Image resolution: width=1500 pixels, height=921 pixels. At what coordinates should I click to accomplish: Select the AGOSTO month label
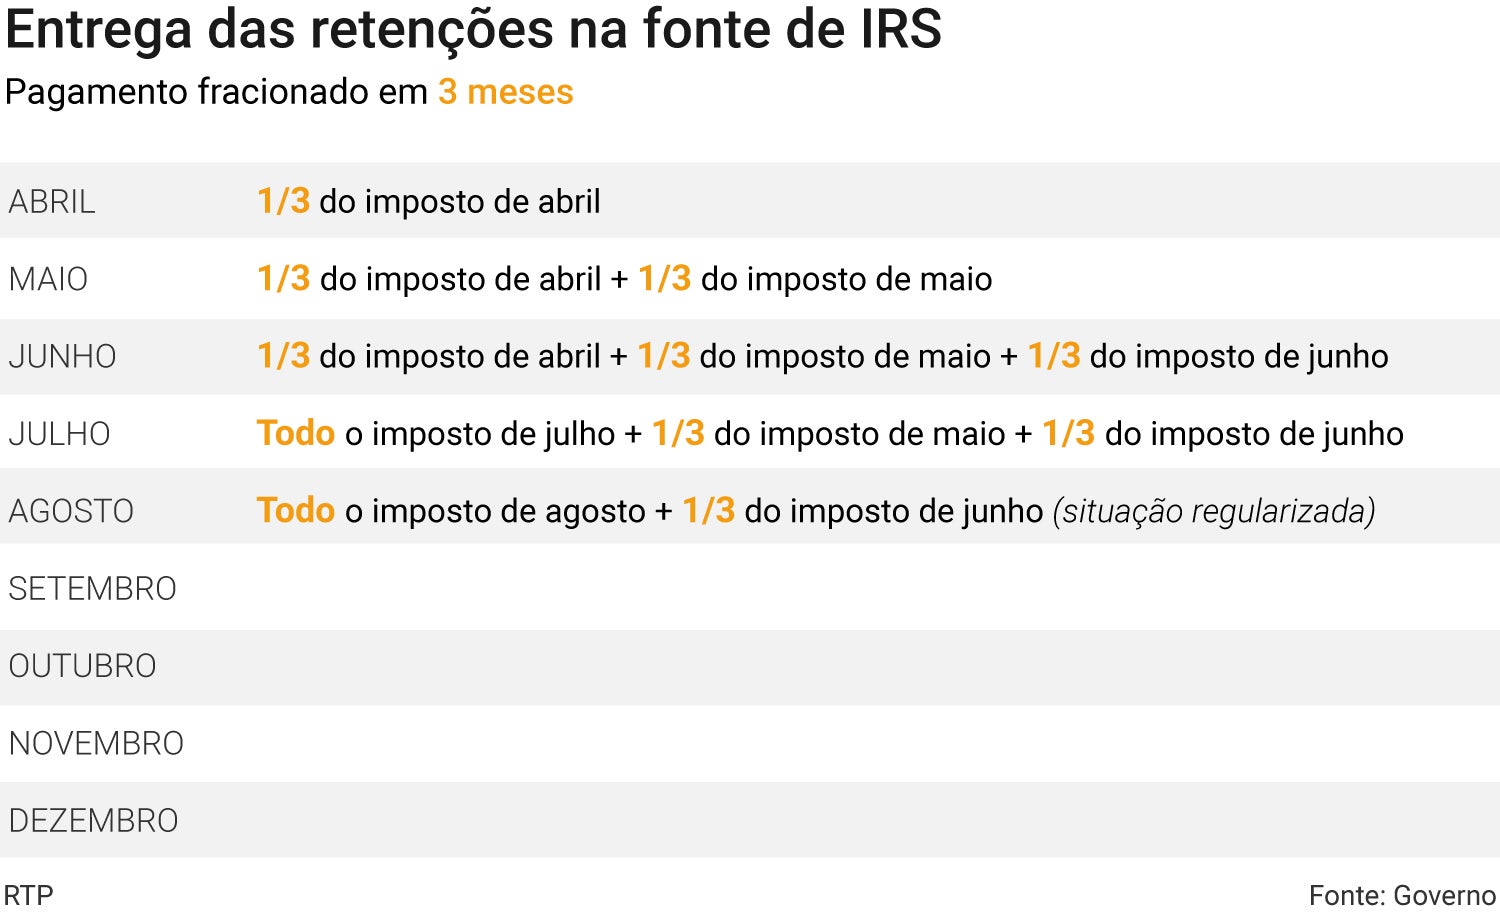point(71,511)
